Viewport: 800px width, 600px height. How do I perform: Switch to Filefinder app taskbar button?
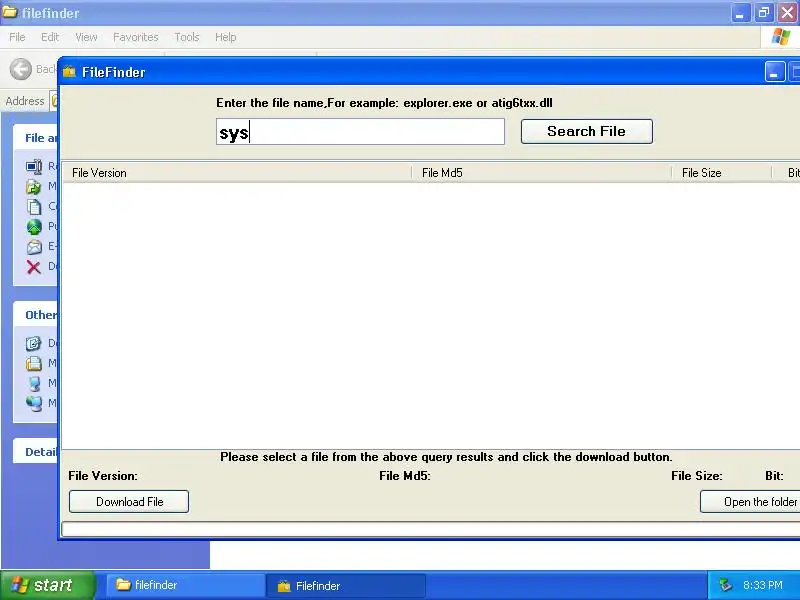pos(345,586)
